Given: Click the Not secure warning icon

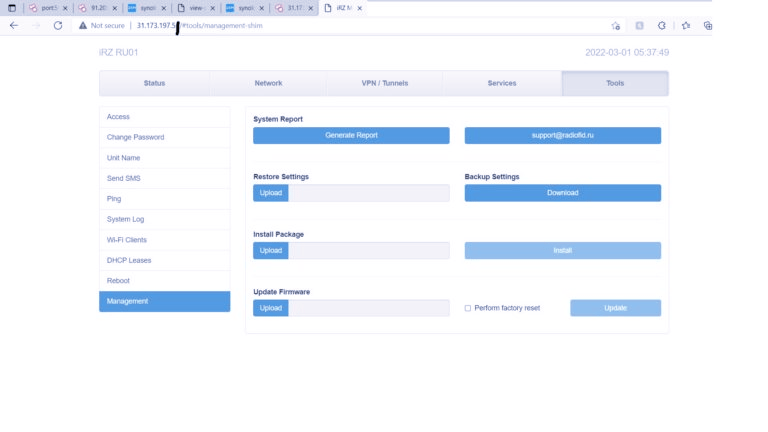Looking at the screenshot, I should [83, 25].
